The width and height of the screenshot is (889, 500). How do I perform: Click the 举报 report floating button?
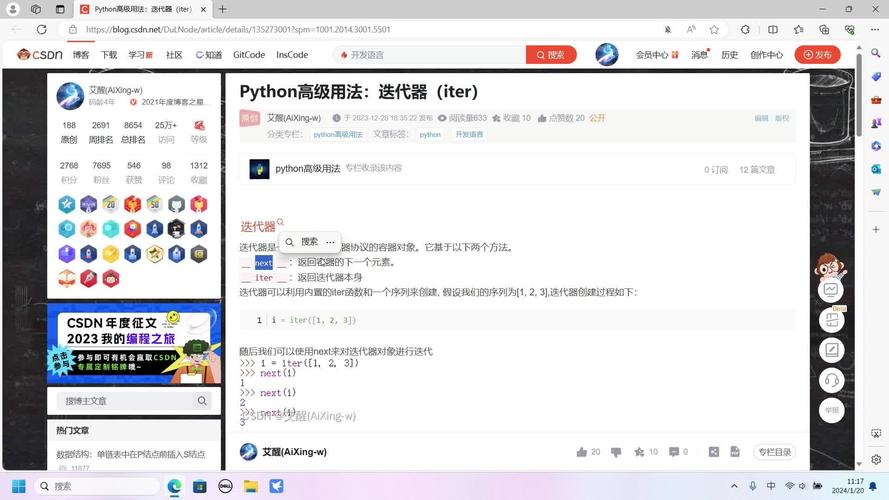tap(832, 410)
